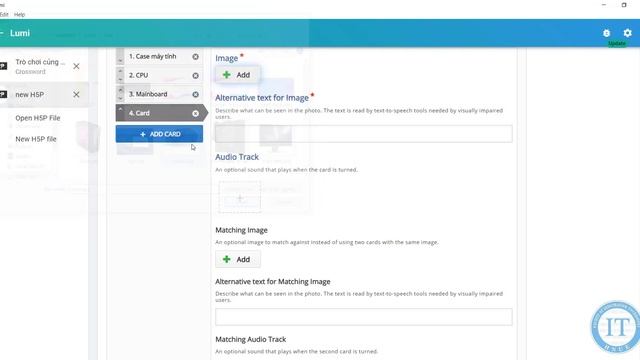Focus Alternative text for Matching Image field
This screenshot has width=640, height=360.
(364, 317)
